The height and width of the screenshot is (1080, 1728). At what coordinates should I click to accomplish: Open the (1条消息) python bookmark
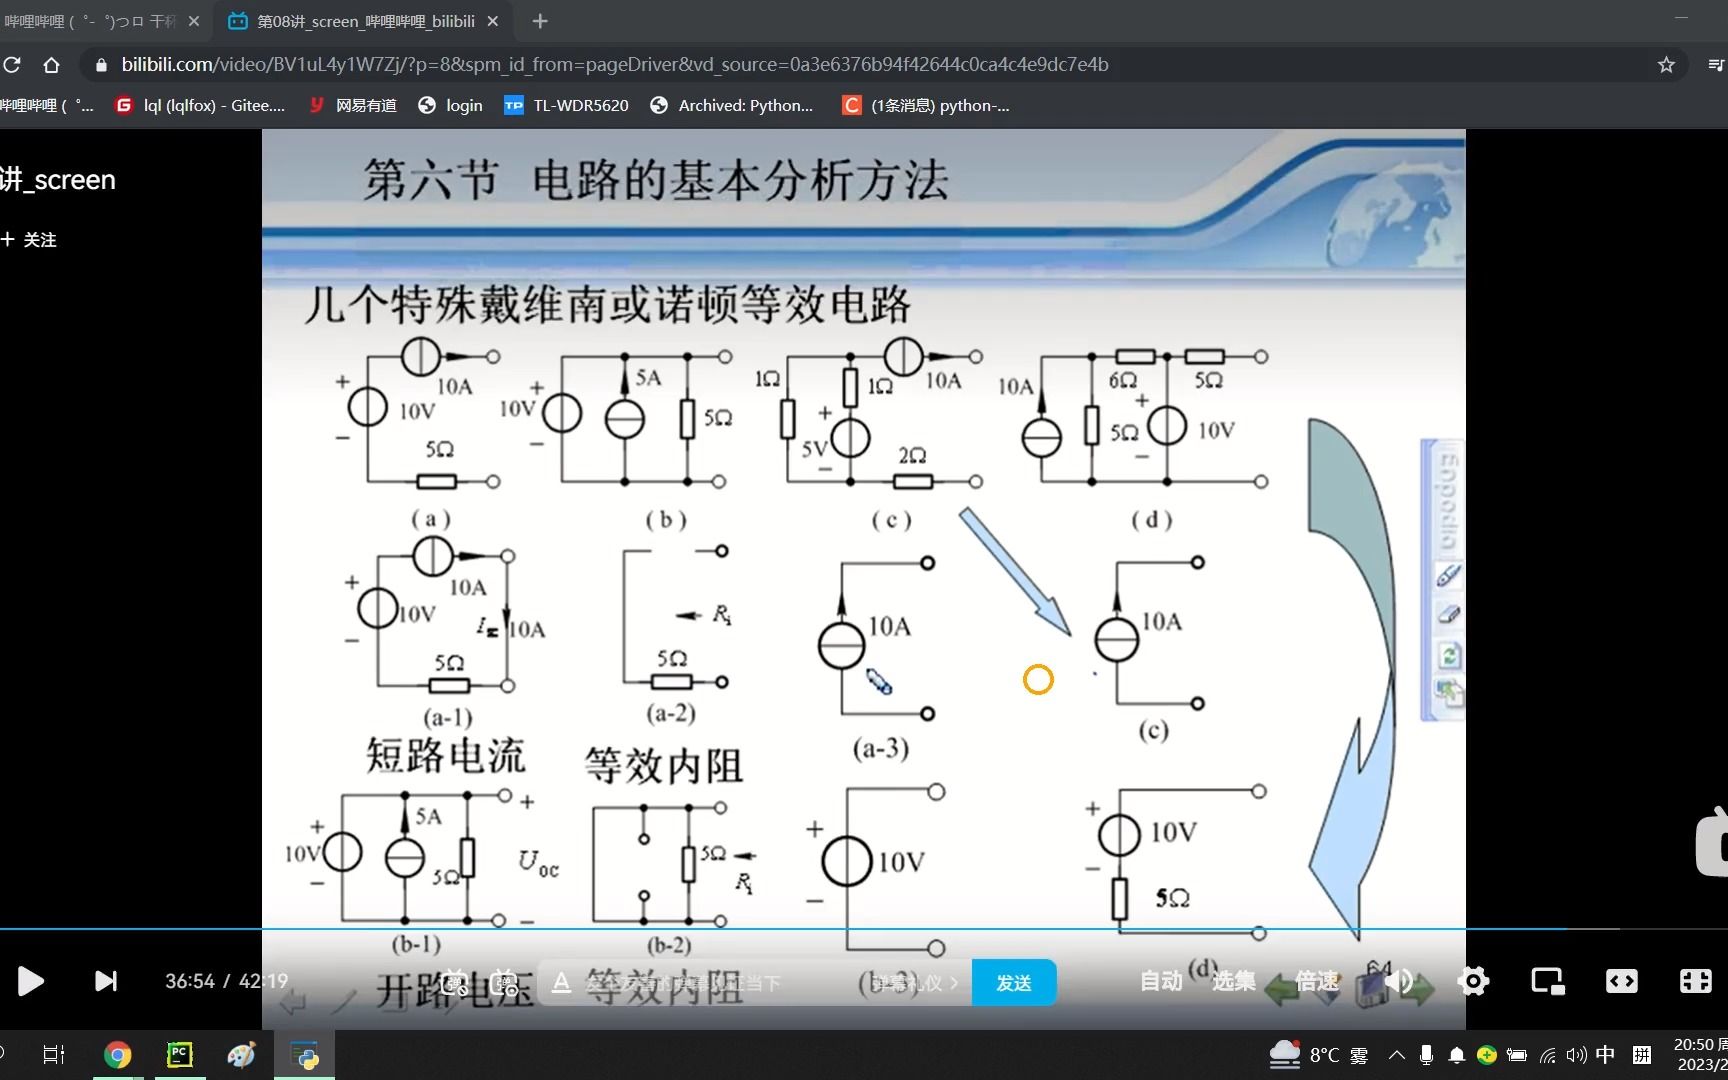point(927,105)
